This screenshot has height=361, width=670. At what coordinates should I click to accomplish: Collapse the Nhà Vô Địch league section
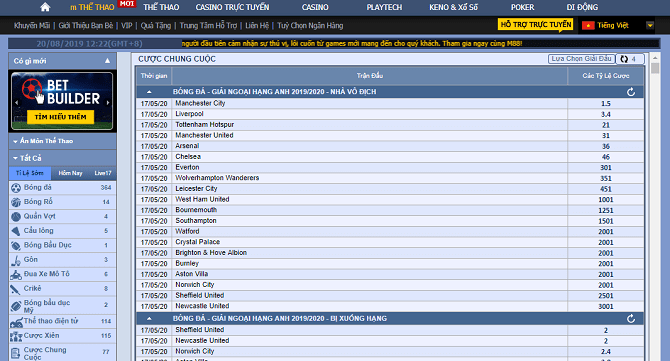click(x=149, y=92)
